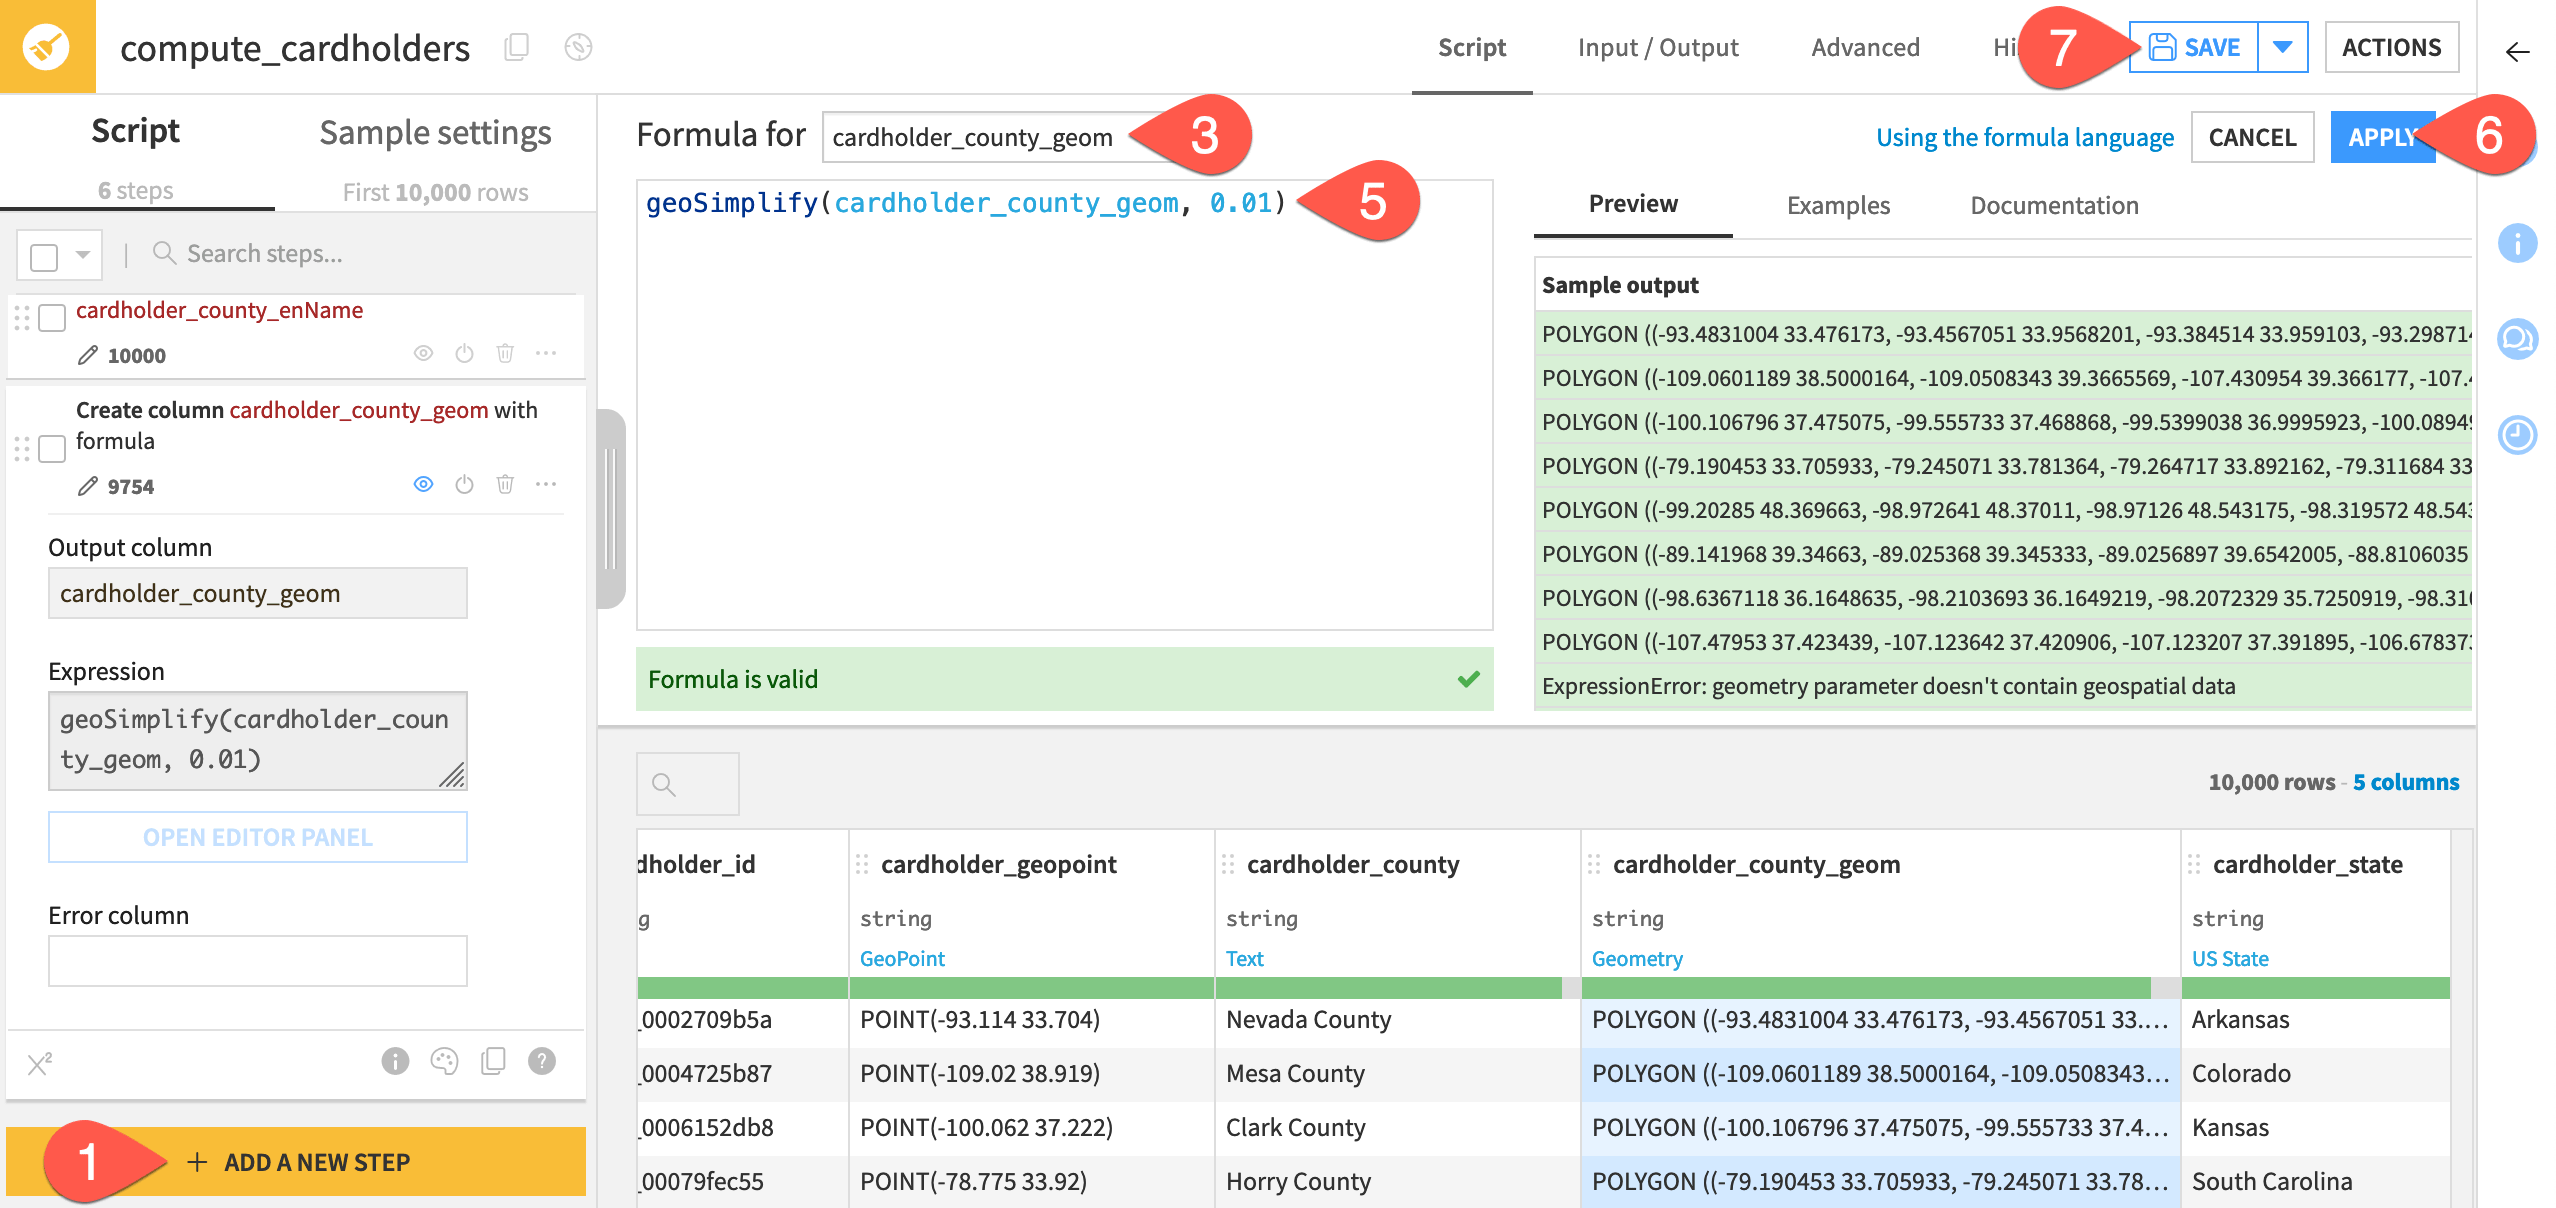Screen dimensions: 2556x1208
Task: Click APPLY to apply the formula
Action: tap(2383, 137)
